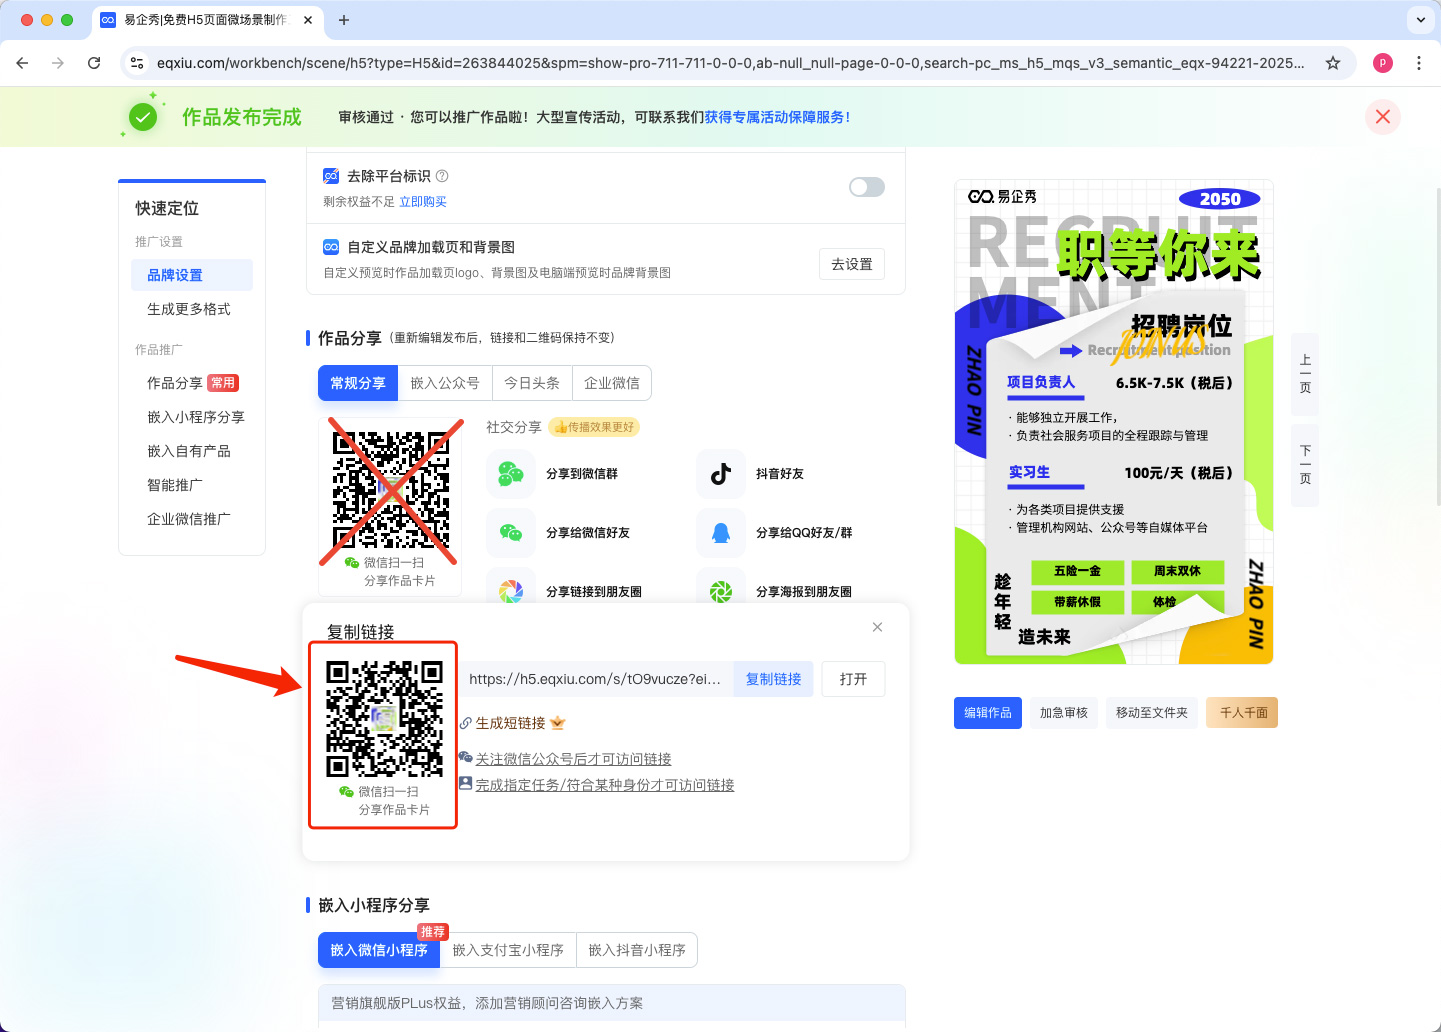Click the 编辑作品 button
Screen dimensions: 1441x1032
[x=987, y=713]
